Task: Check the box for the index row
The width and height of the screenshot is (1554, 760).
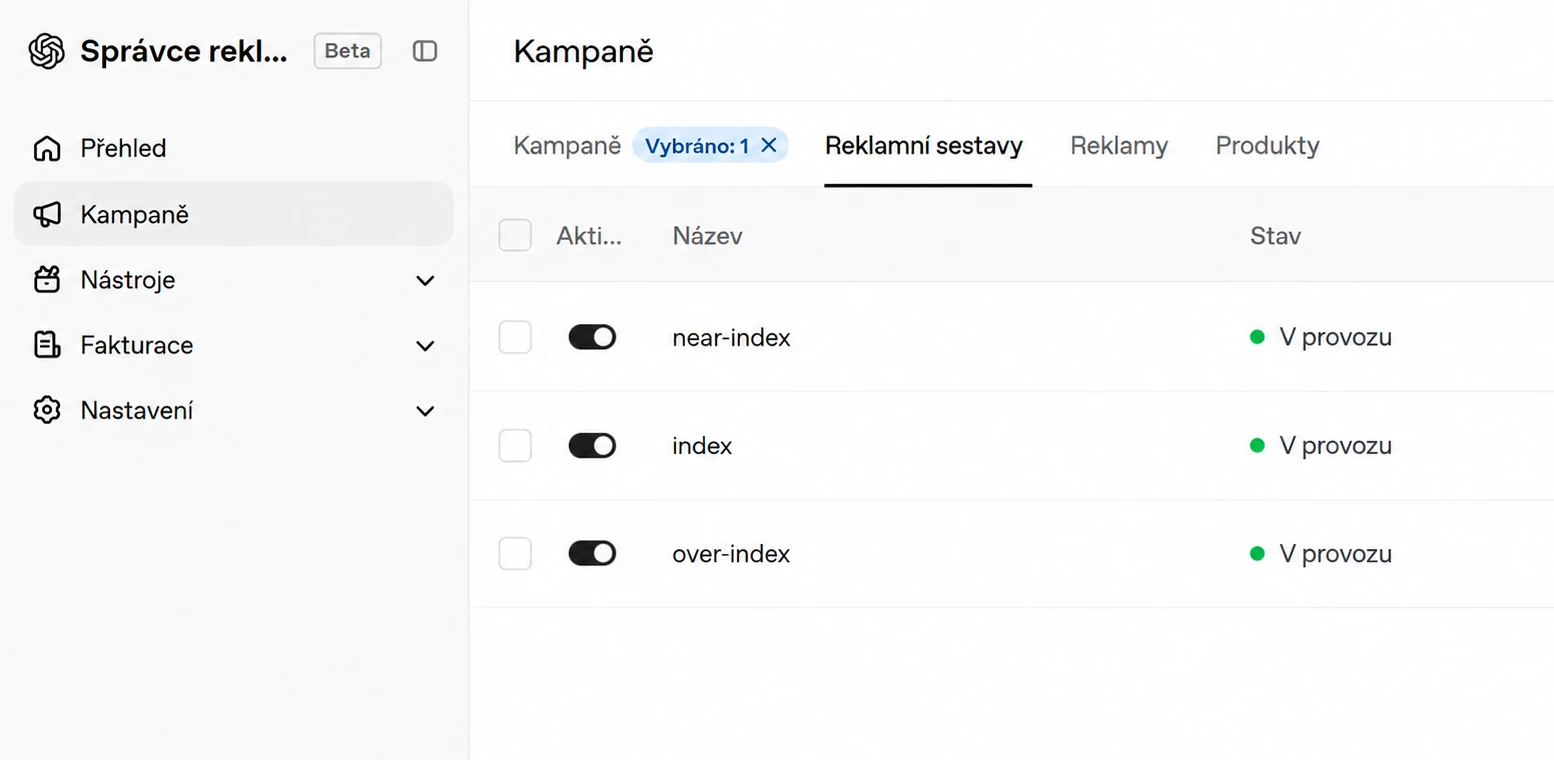Action: click(x=515, y=445)
